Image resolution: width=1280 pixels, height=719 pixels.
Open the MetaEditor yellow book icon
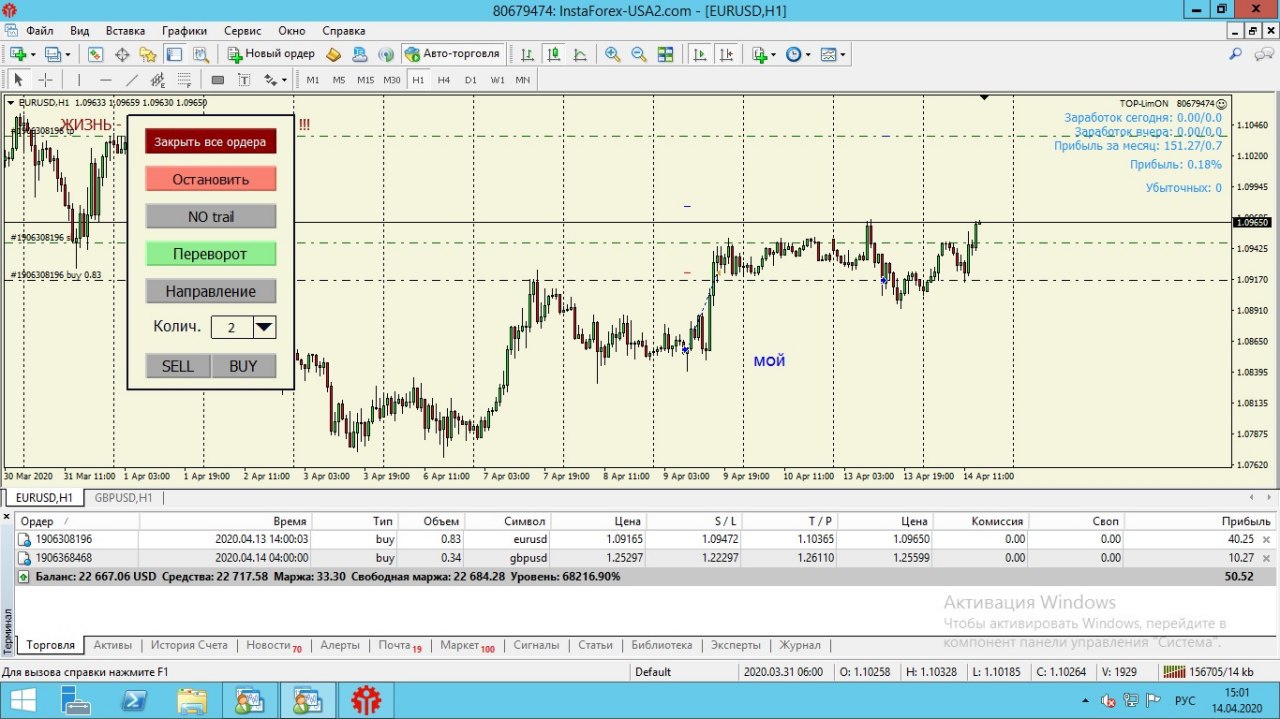pyautogui.click(x=333, y=54)
